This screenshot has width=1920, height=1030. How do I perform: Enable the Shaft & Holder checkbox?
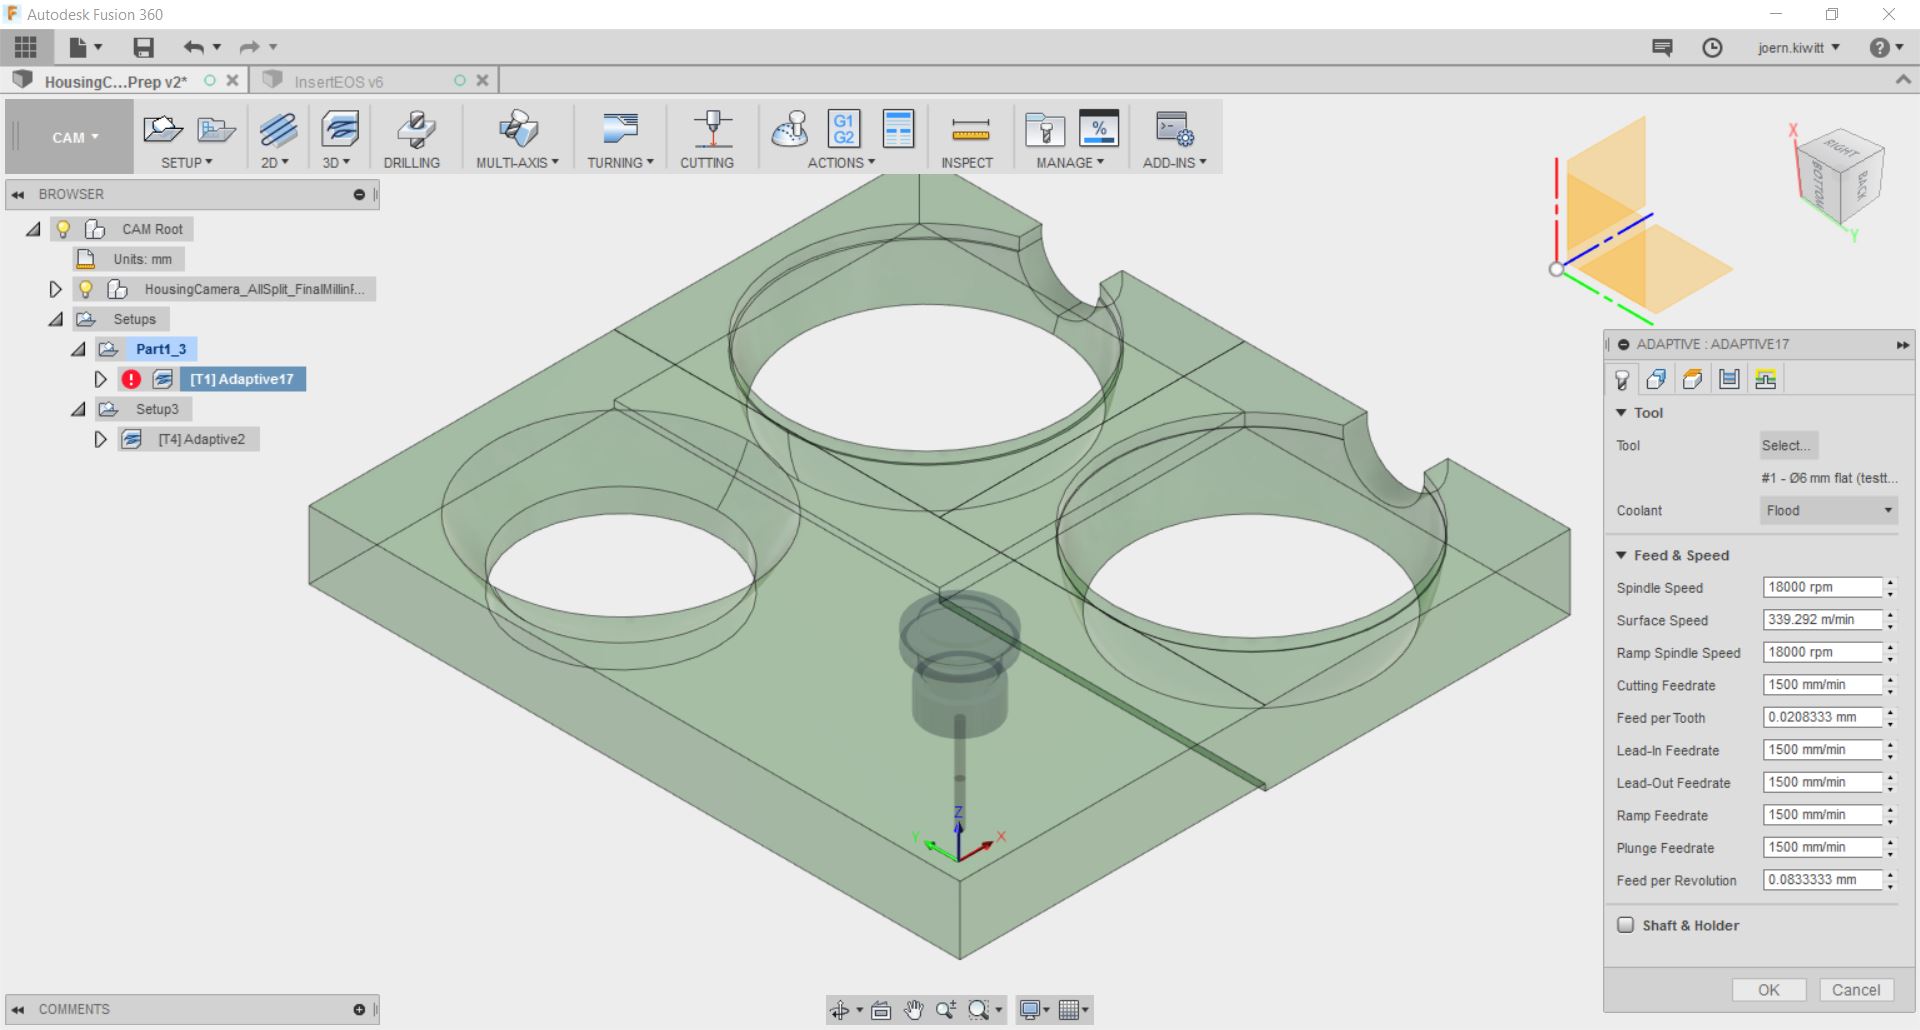coord(1626,925)
